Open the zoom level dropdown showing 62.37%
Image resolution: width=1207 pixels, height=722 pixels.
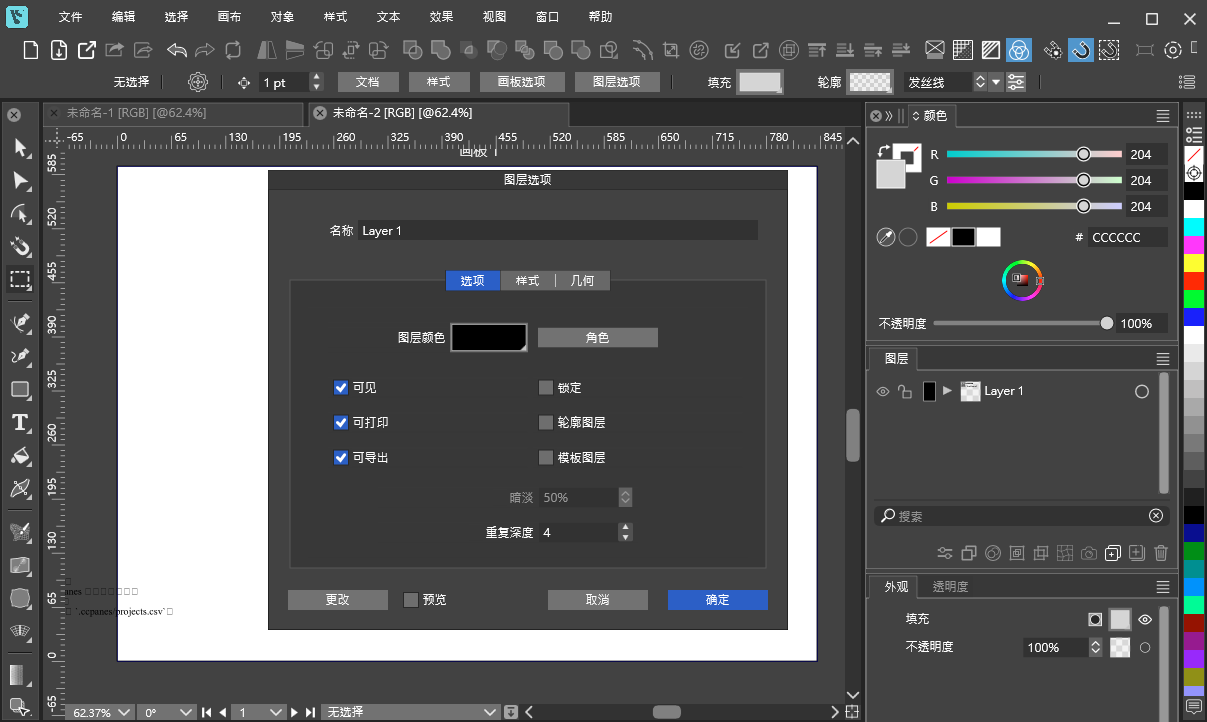click(99, 712)
